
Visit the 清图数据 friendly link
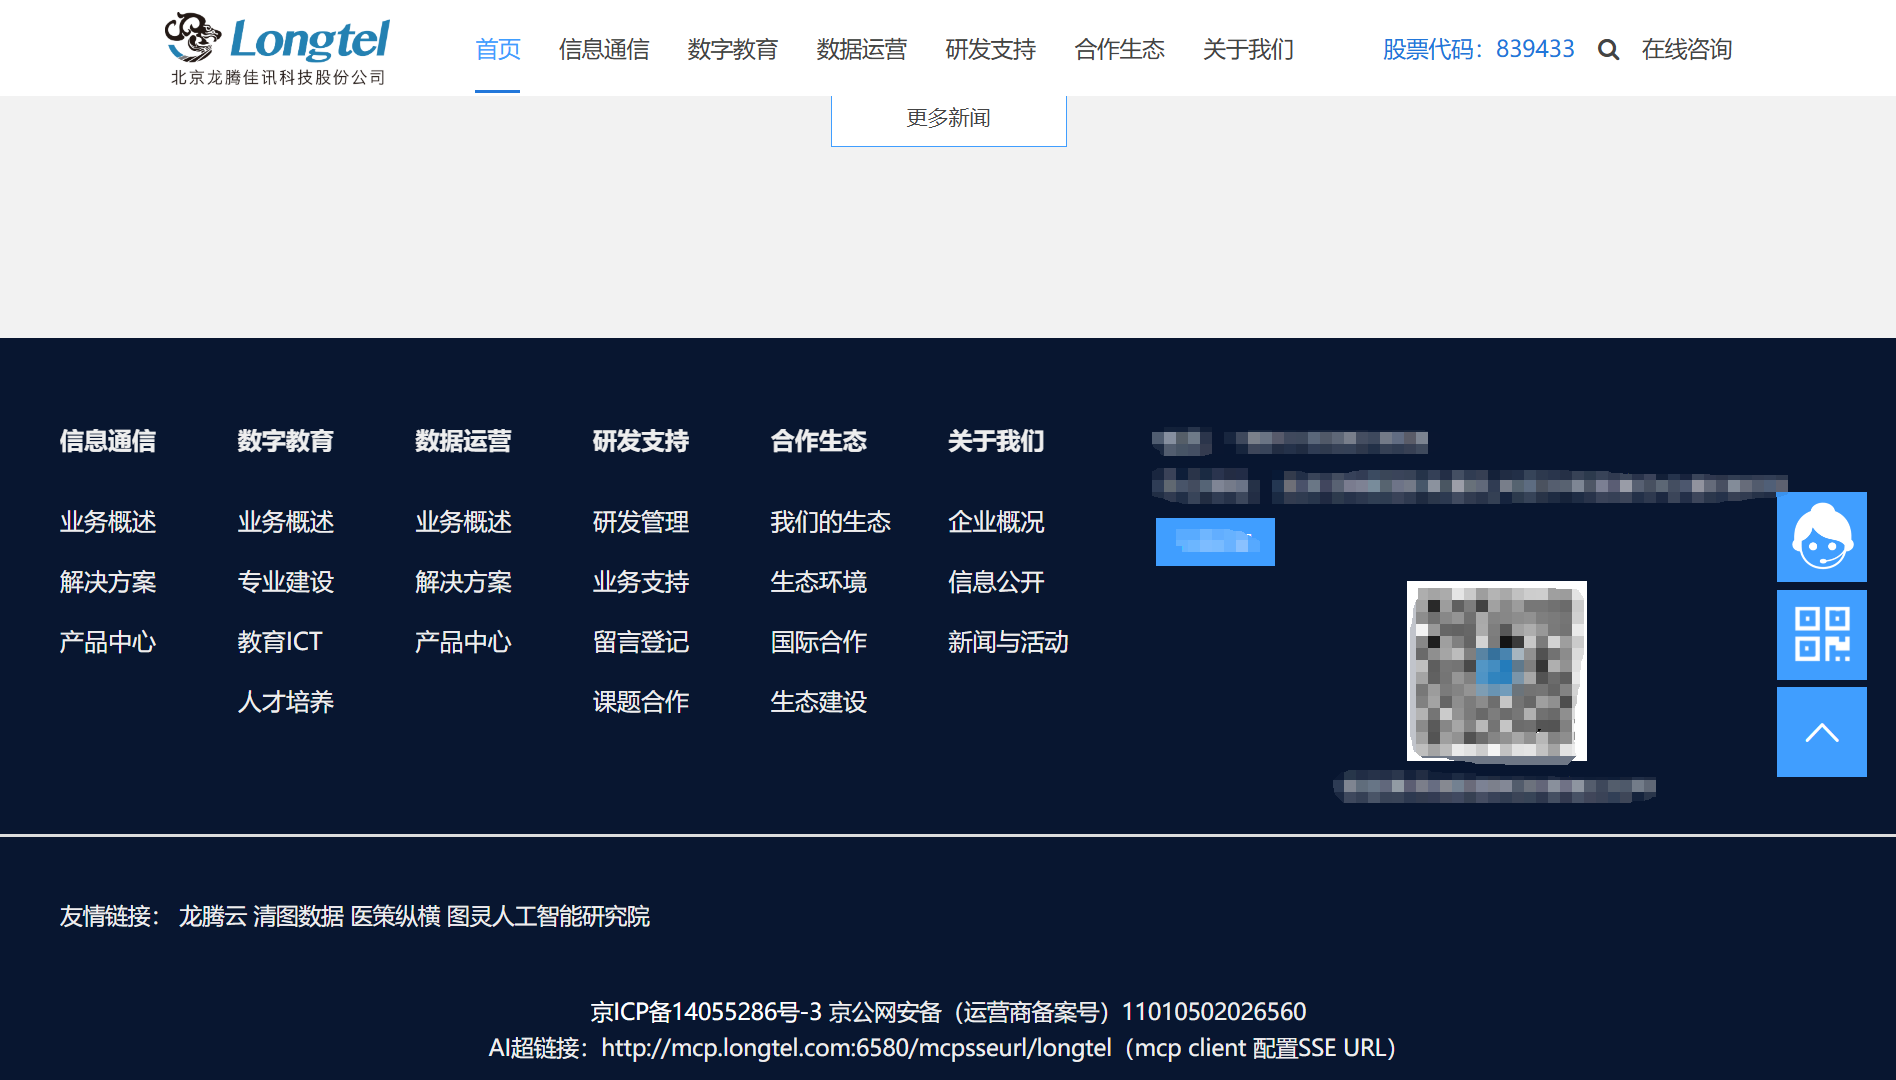299,916
